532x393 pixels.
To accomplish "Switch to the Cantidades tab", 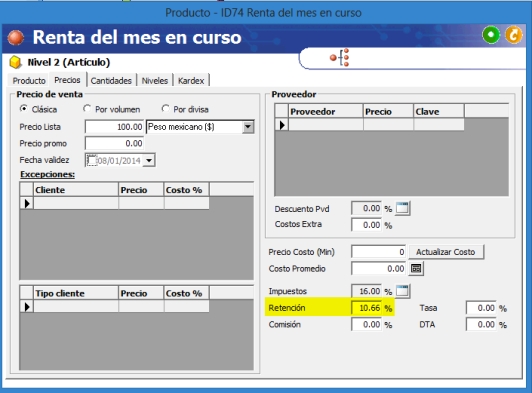I will 111,81.
